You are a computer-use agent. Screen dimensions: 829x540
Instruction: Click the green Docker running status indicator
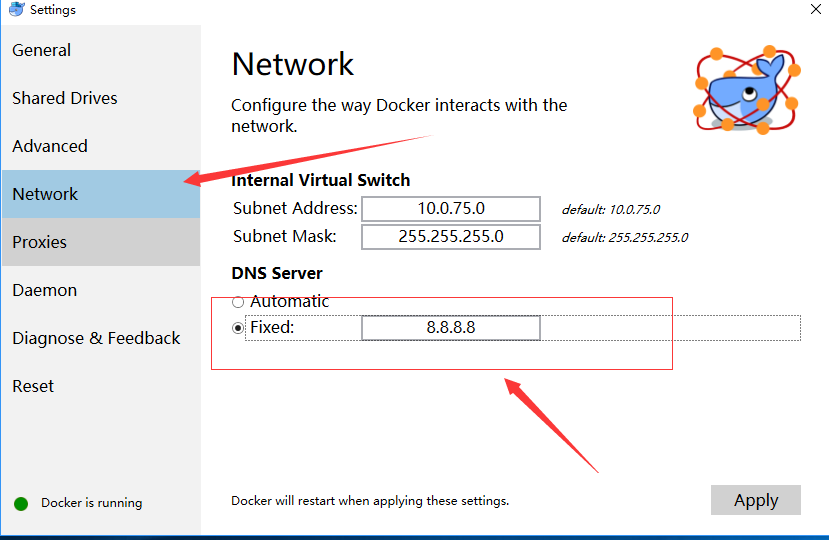pyautogui.click(x=21, y=504)
